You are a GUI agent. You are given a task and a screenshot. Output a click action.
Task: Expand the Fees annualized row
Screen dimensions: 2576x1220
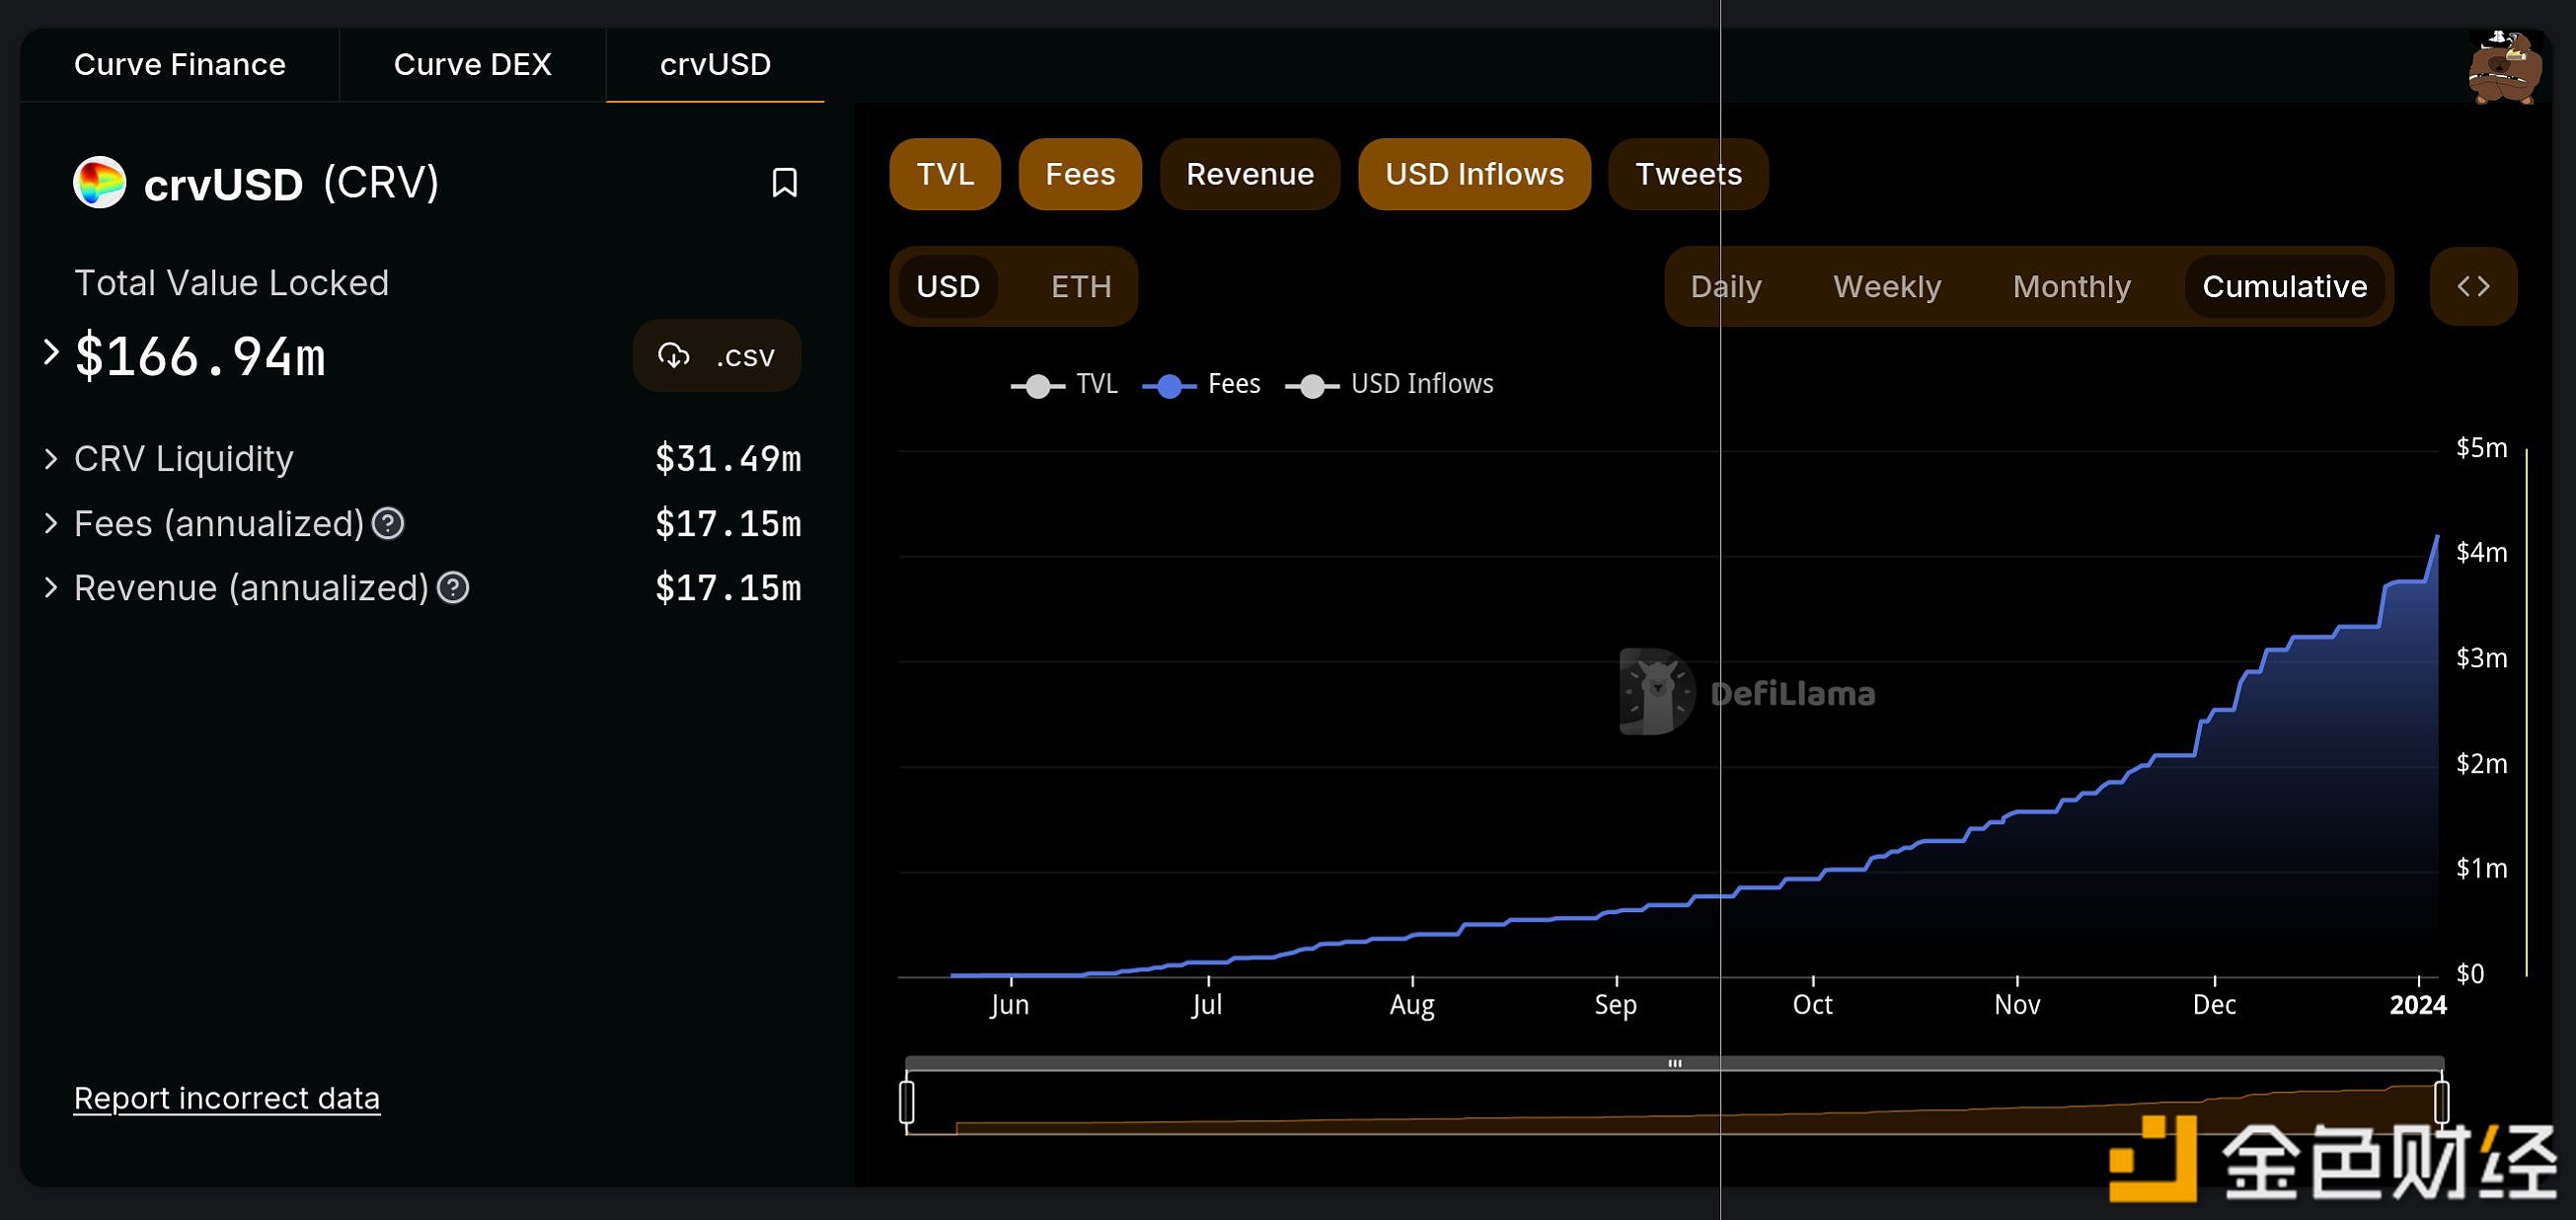click(52, 523)
